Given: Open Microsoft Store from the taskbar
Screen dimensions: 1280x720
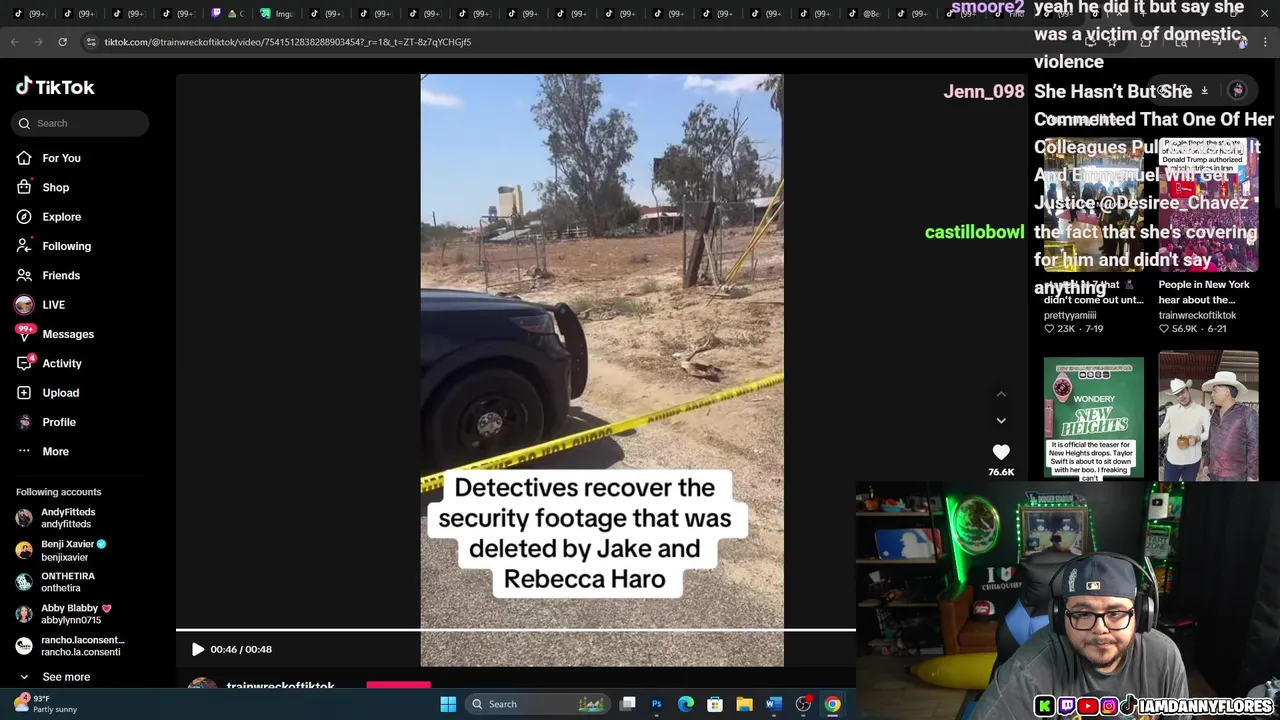Looking at the screenshot, I should (715, 704).
